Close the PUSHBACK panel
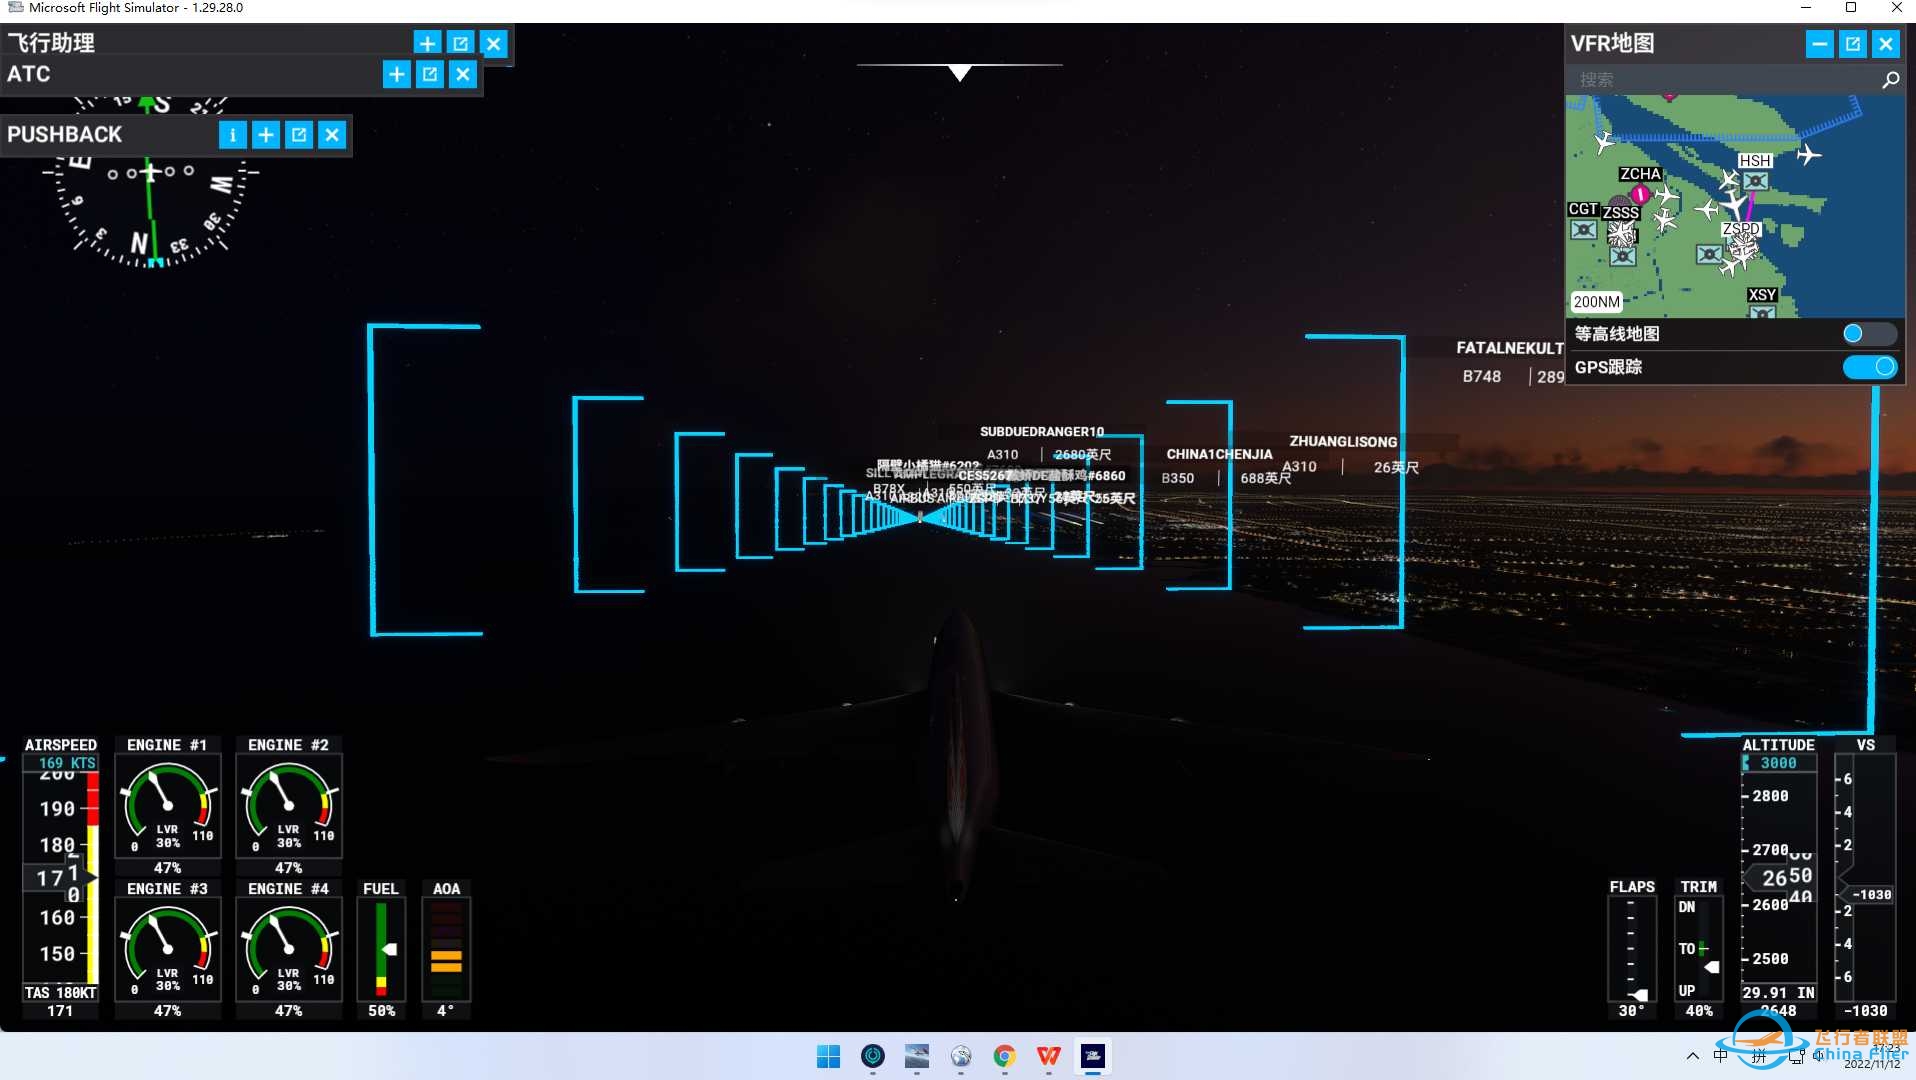The height and width of the screenshot is (1080, 1916). pyautogui.click(x=332, y=134)
